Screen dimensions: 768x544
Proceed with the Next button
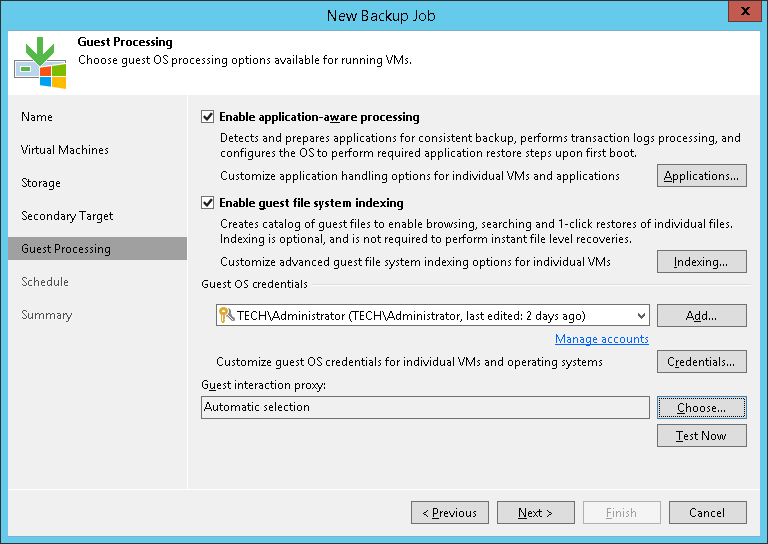pyautogui.click(x=536, y=513)
